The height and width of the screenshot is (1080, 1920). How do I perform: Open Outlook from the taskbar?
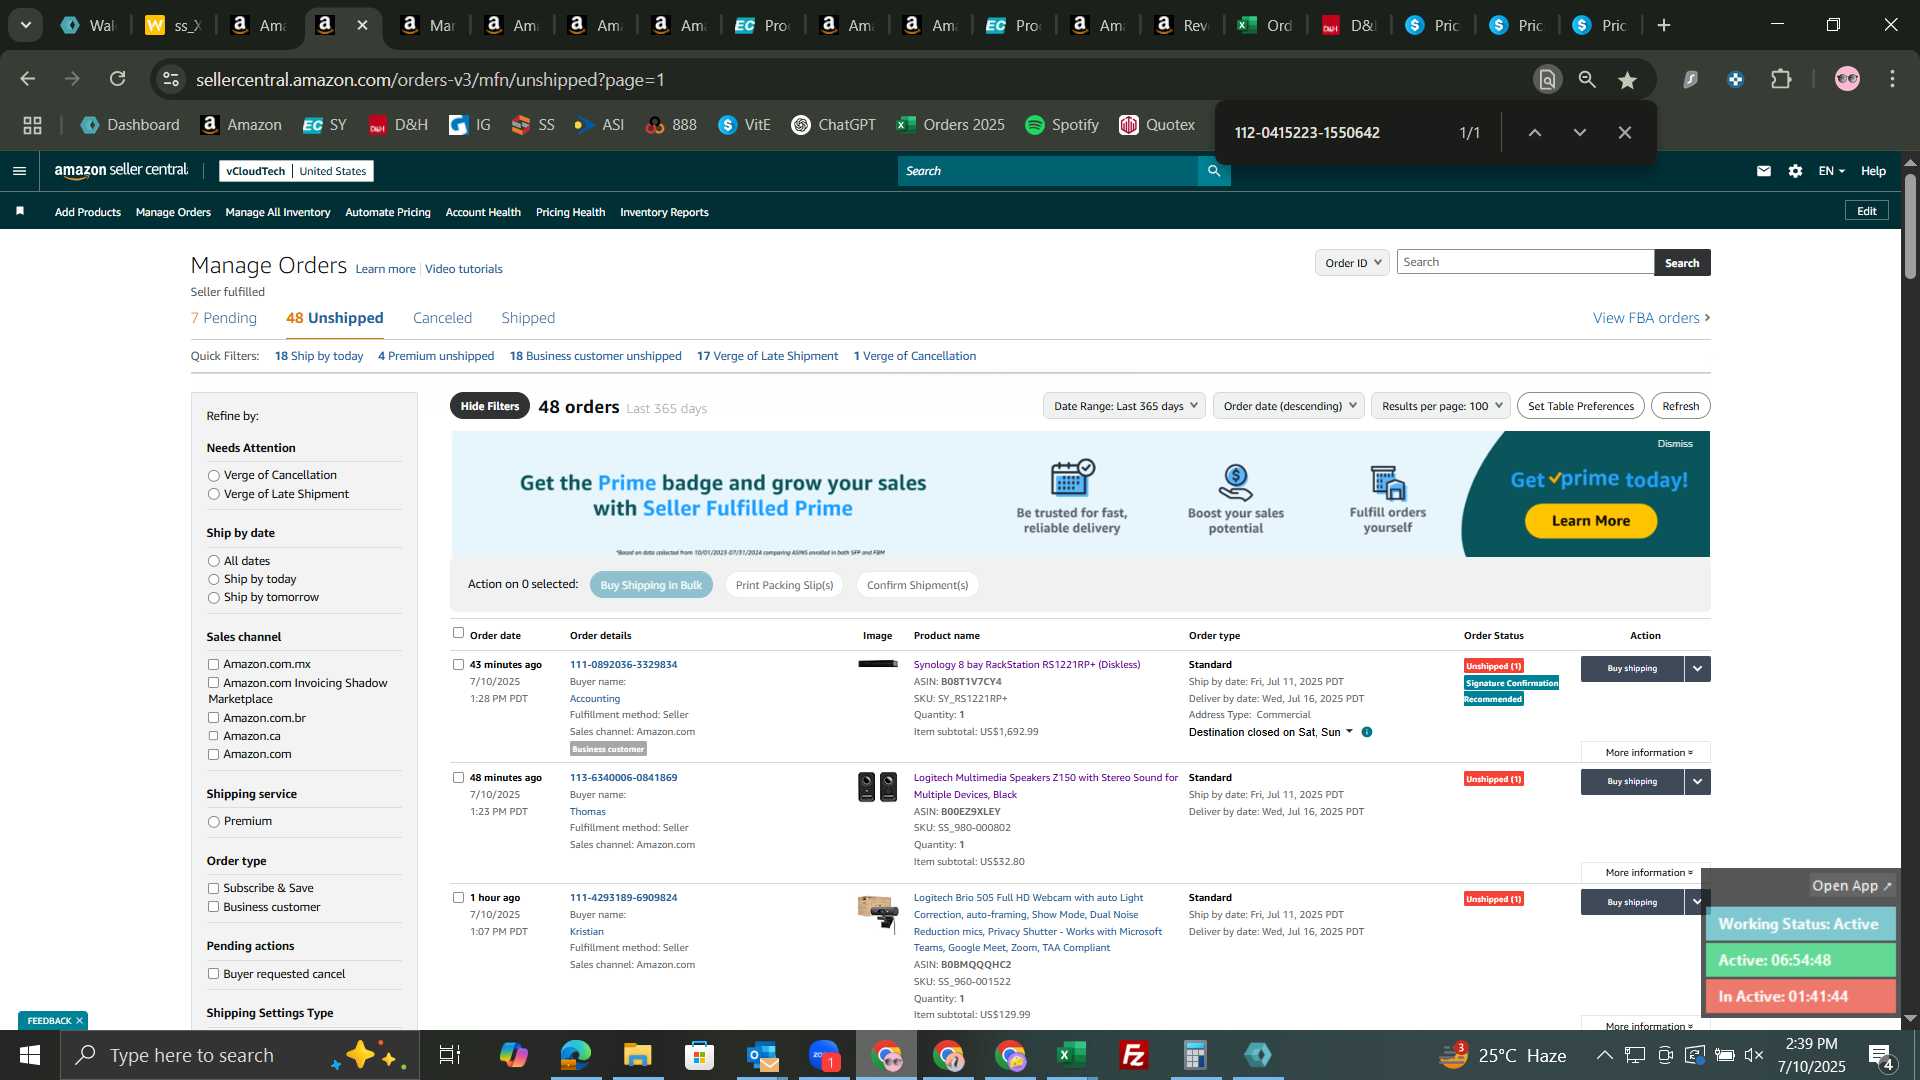[762, 1055]
